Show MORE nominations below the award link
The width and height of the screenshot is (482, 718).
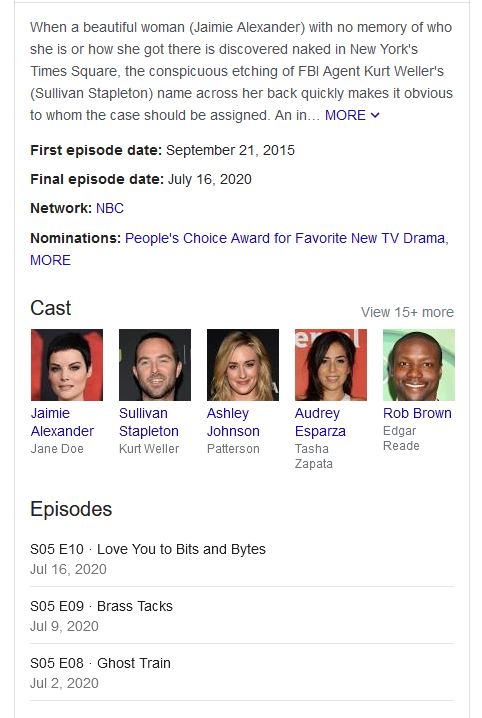click(x=50, y=260)
